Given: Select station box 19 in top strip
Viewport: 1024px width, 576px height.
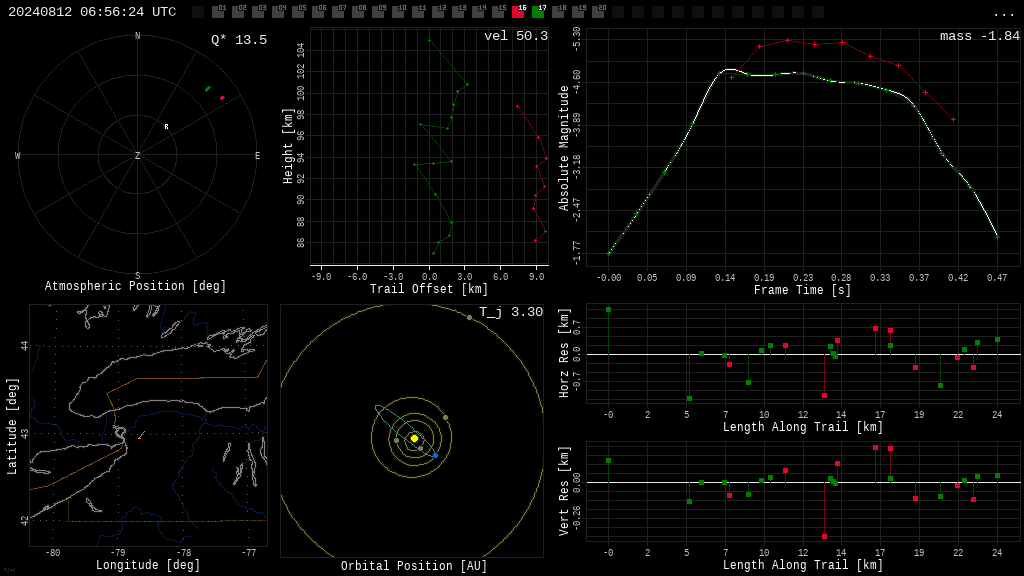Looking at the screenshot, I should pyautogui.click(x=578, y=11).
